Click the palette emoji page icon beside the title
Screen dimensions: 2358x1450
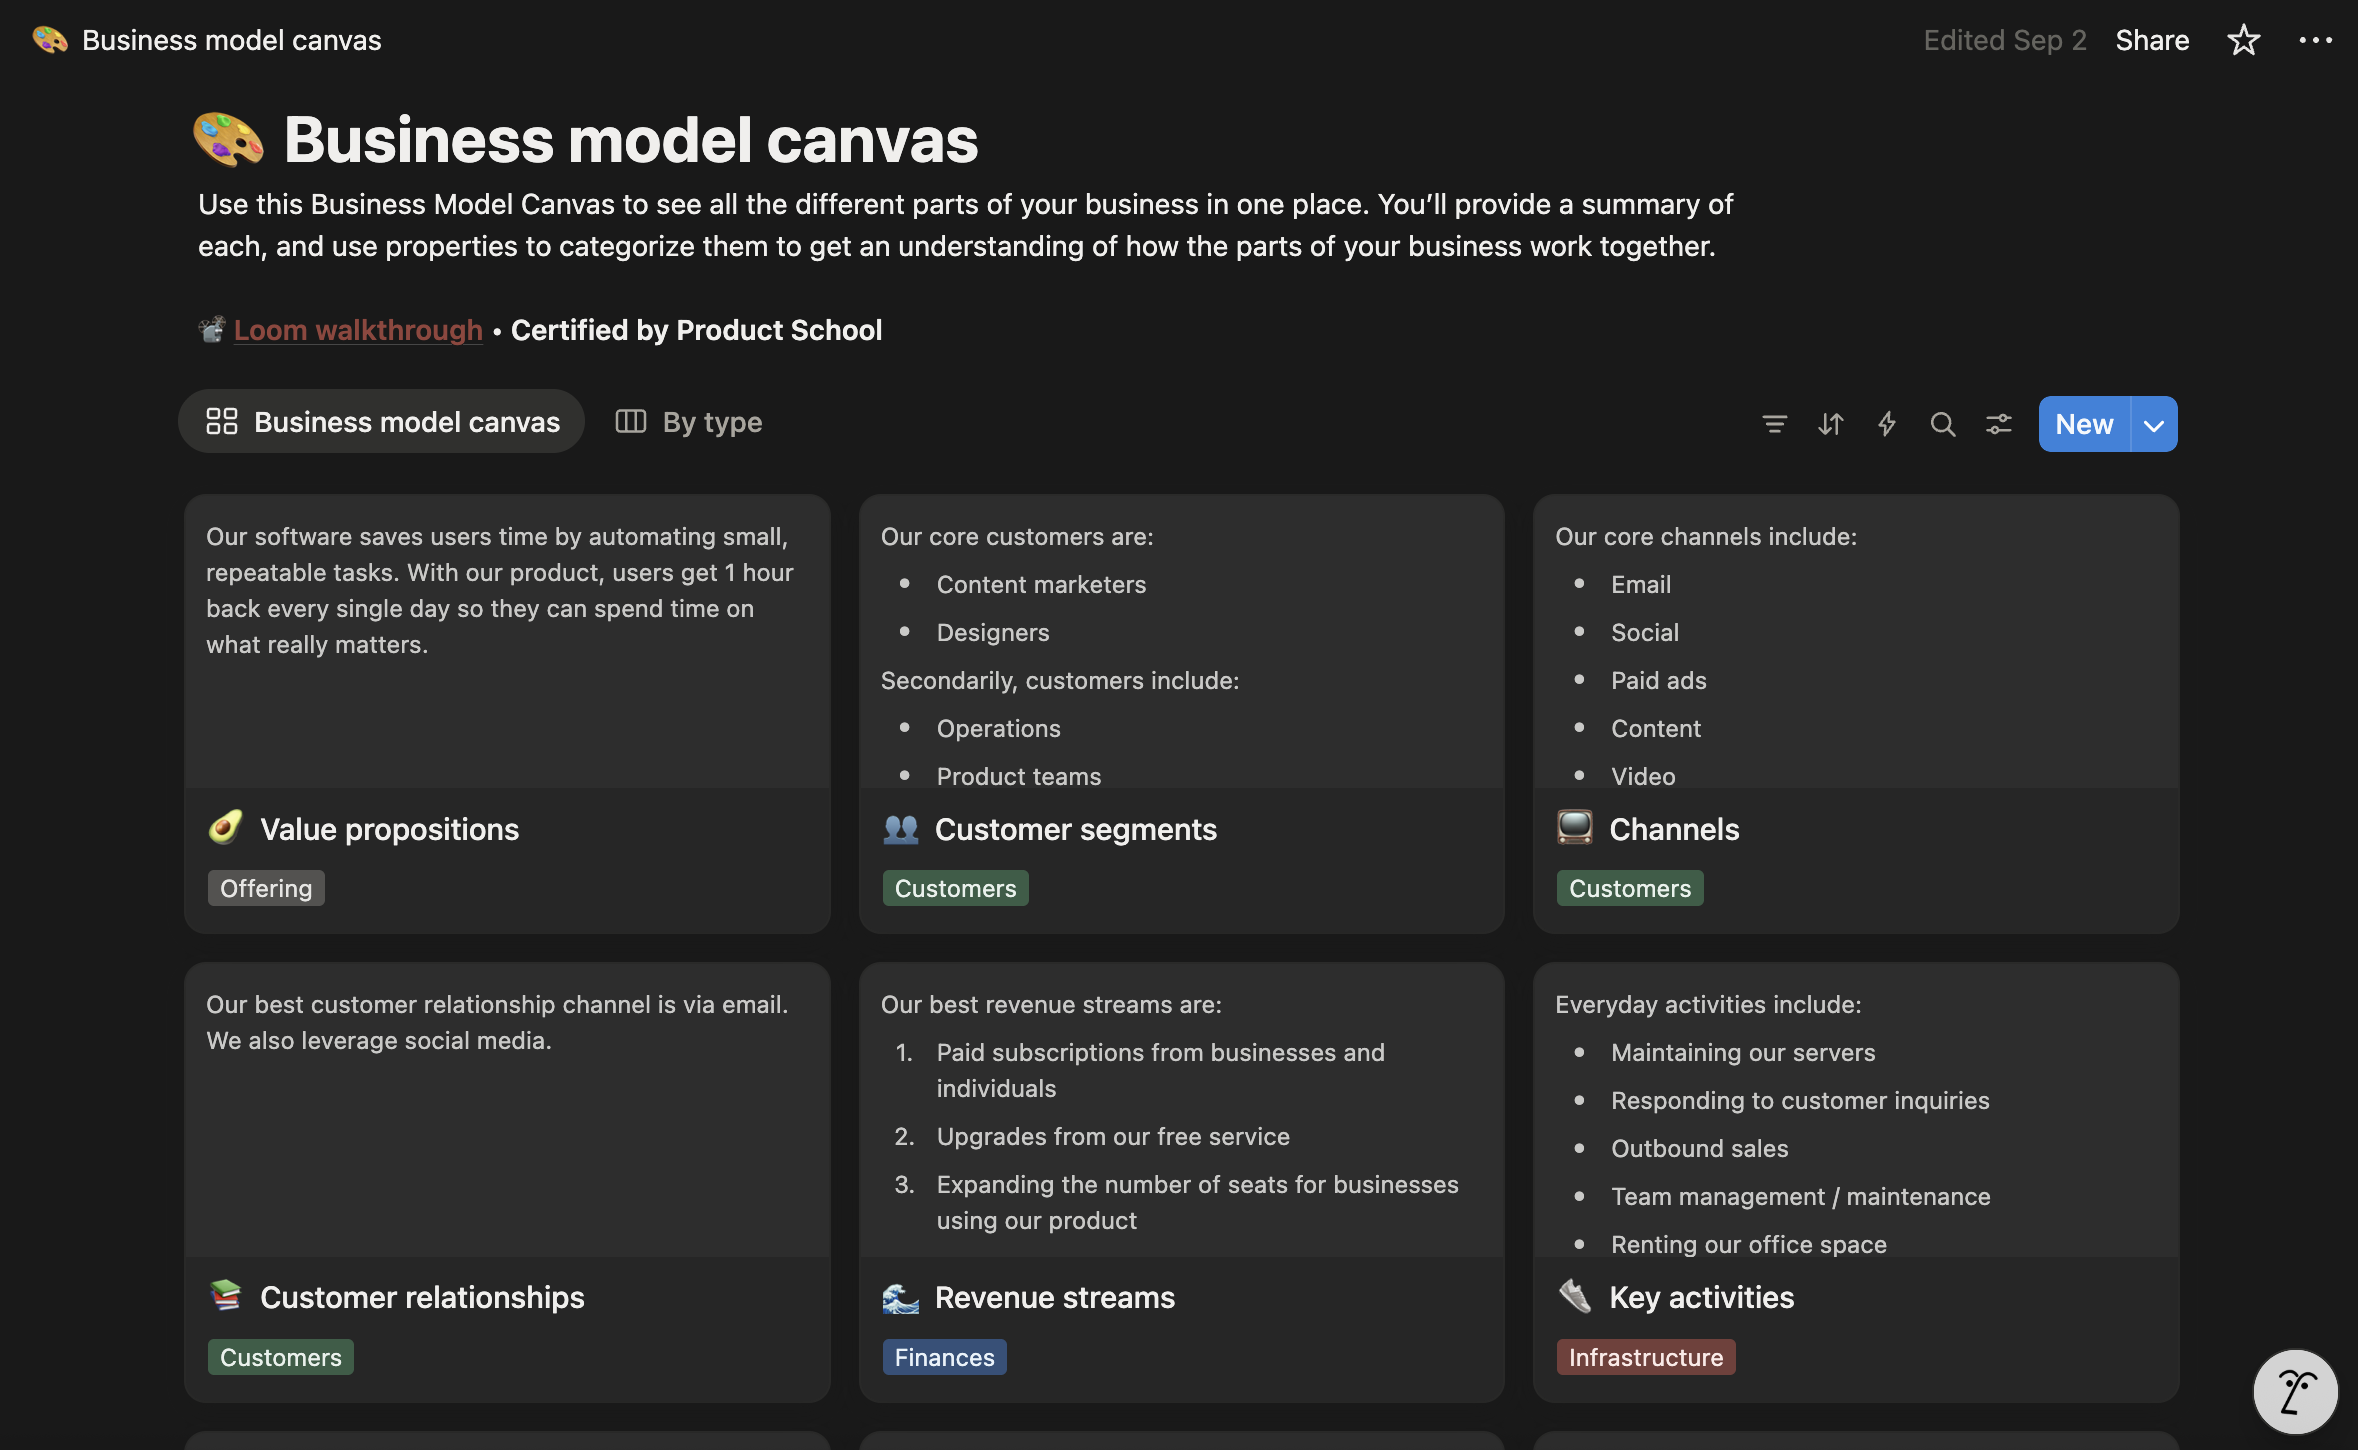pyautogui.click(x=228, y=139)
